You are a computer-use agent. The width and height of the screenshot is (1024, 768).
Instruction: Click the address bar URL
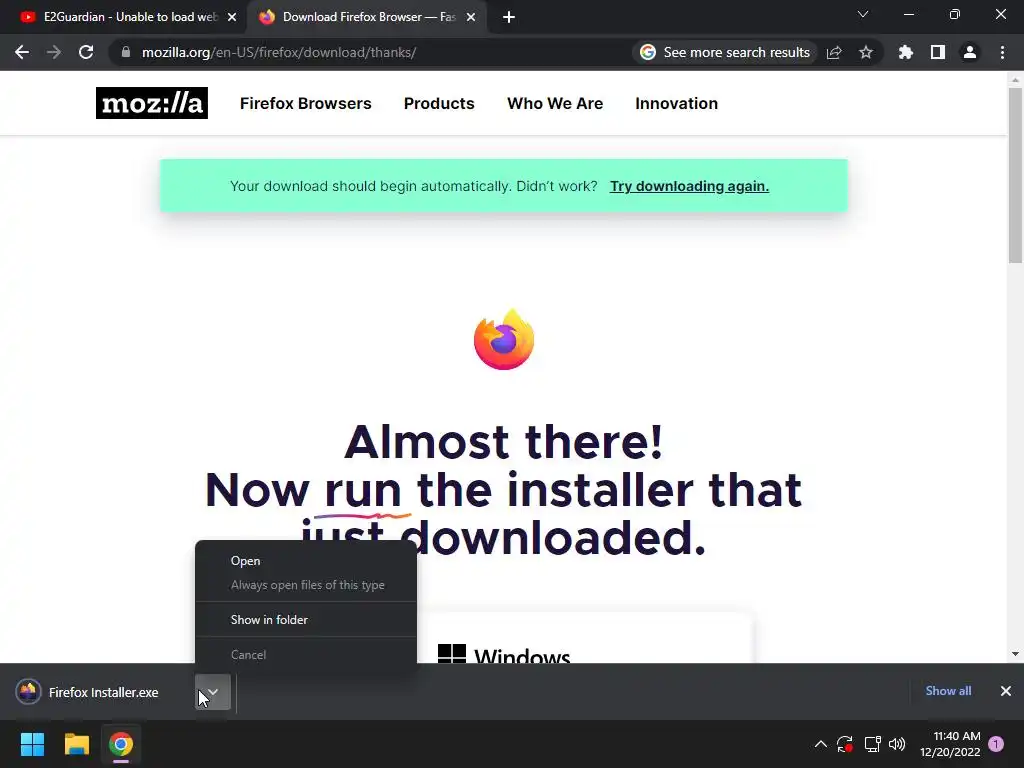pos(279,52)
